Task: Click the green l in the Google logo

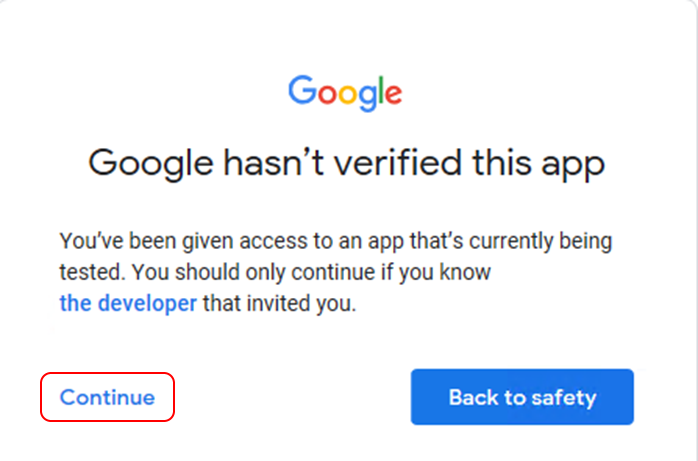Action: tap(381, 90)
